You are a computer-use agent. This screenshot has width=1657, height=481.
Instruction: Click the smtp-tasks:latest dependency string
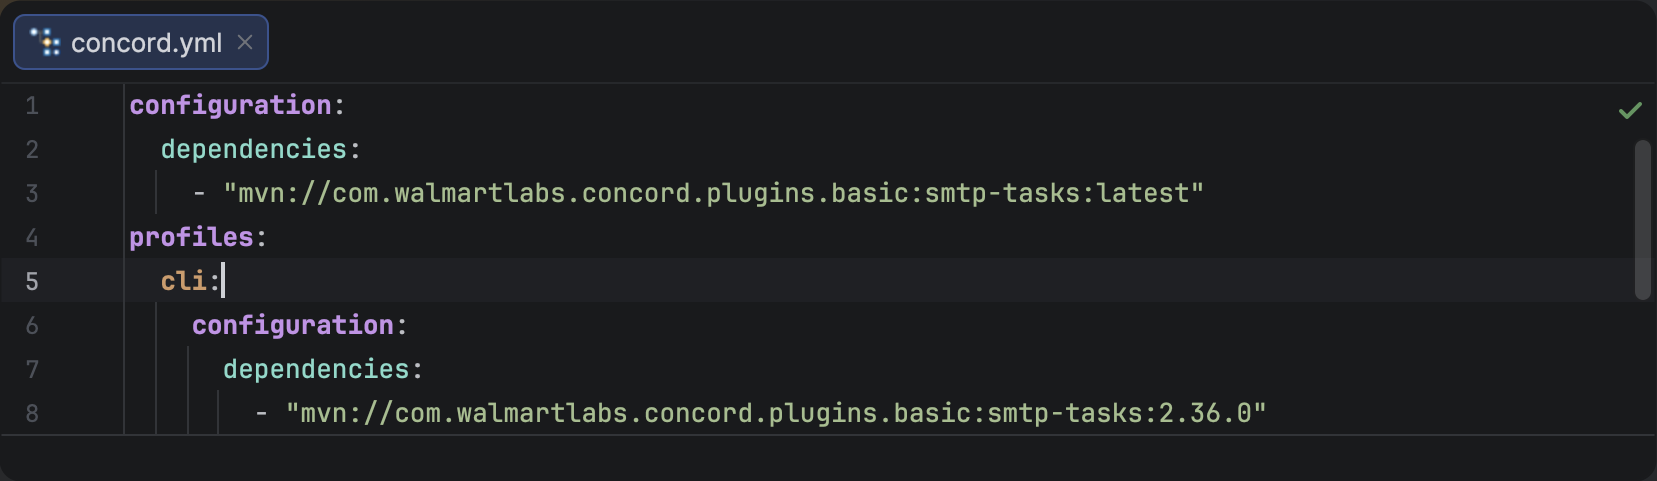[x=713, y=193]
